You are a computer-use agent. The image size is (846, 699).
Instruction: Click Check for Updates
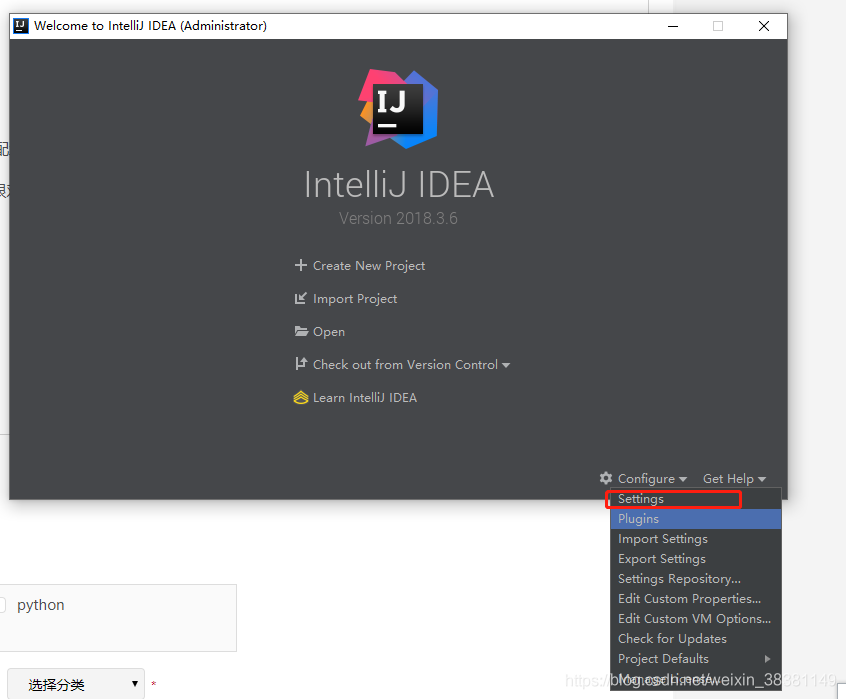point(671,638)
